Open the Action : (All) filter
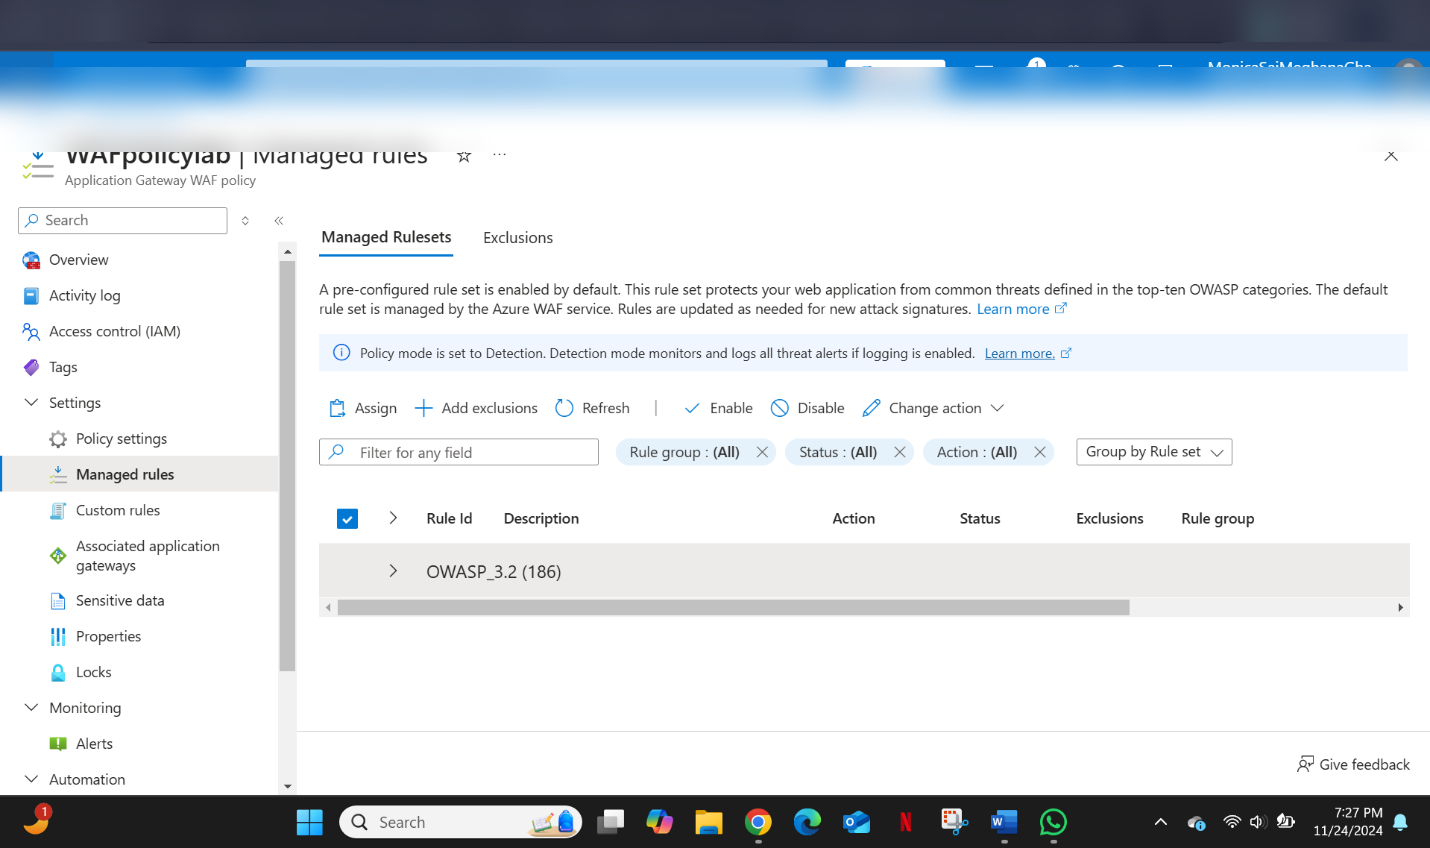1430x848 pixels. click(x=977, y=452)
